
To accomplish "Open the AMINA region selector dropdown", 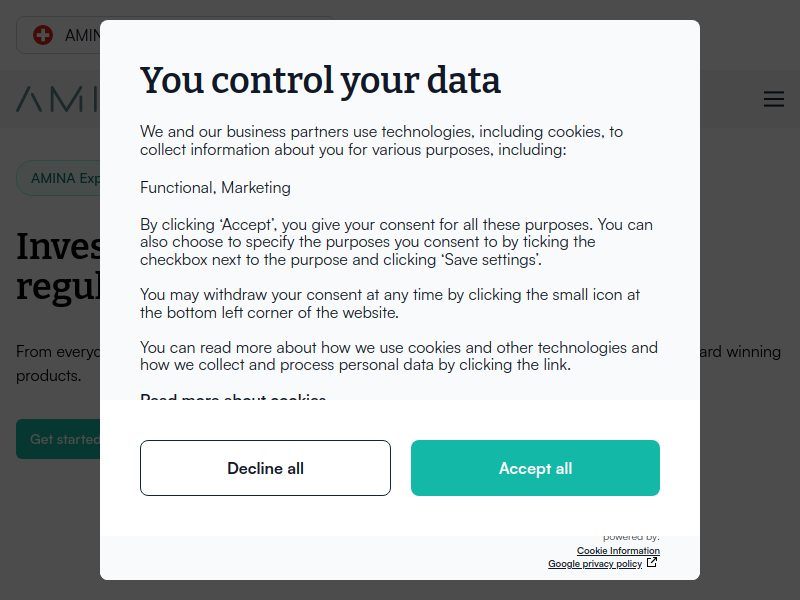I will 70,35.
